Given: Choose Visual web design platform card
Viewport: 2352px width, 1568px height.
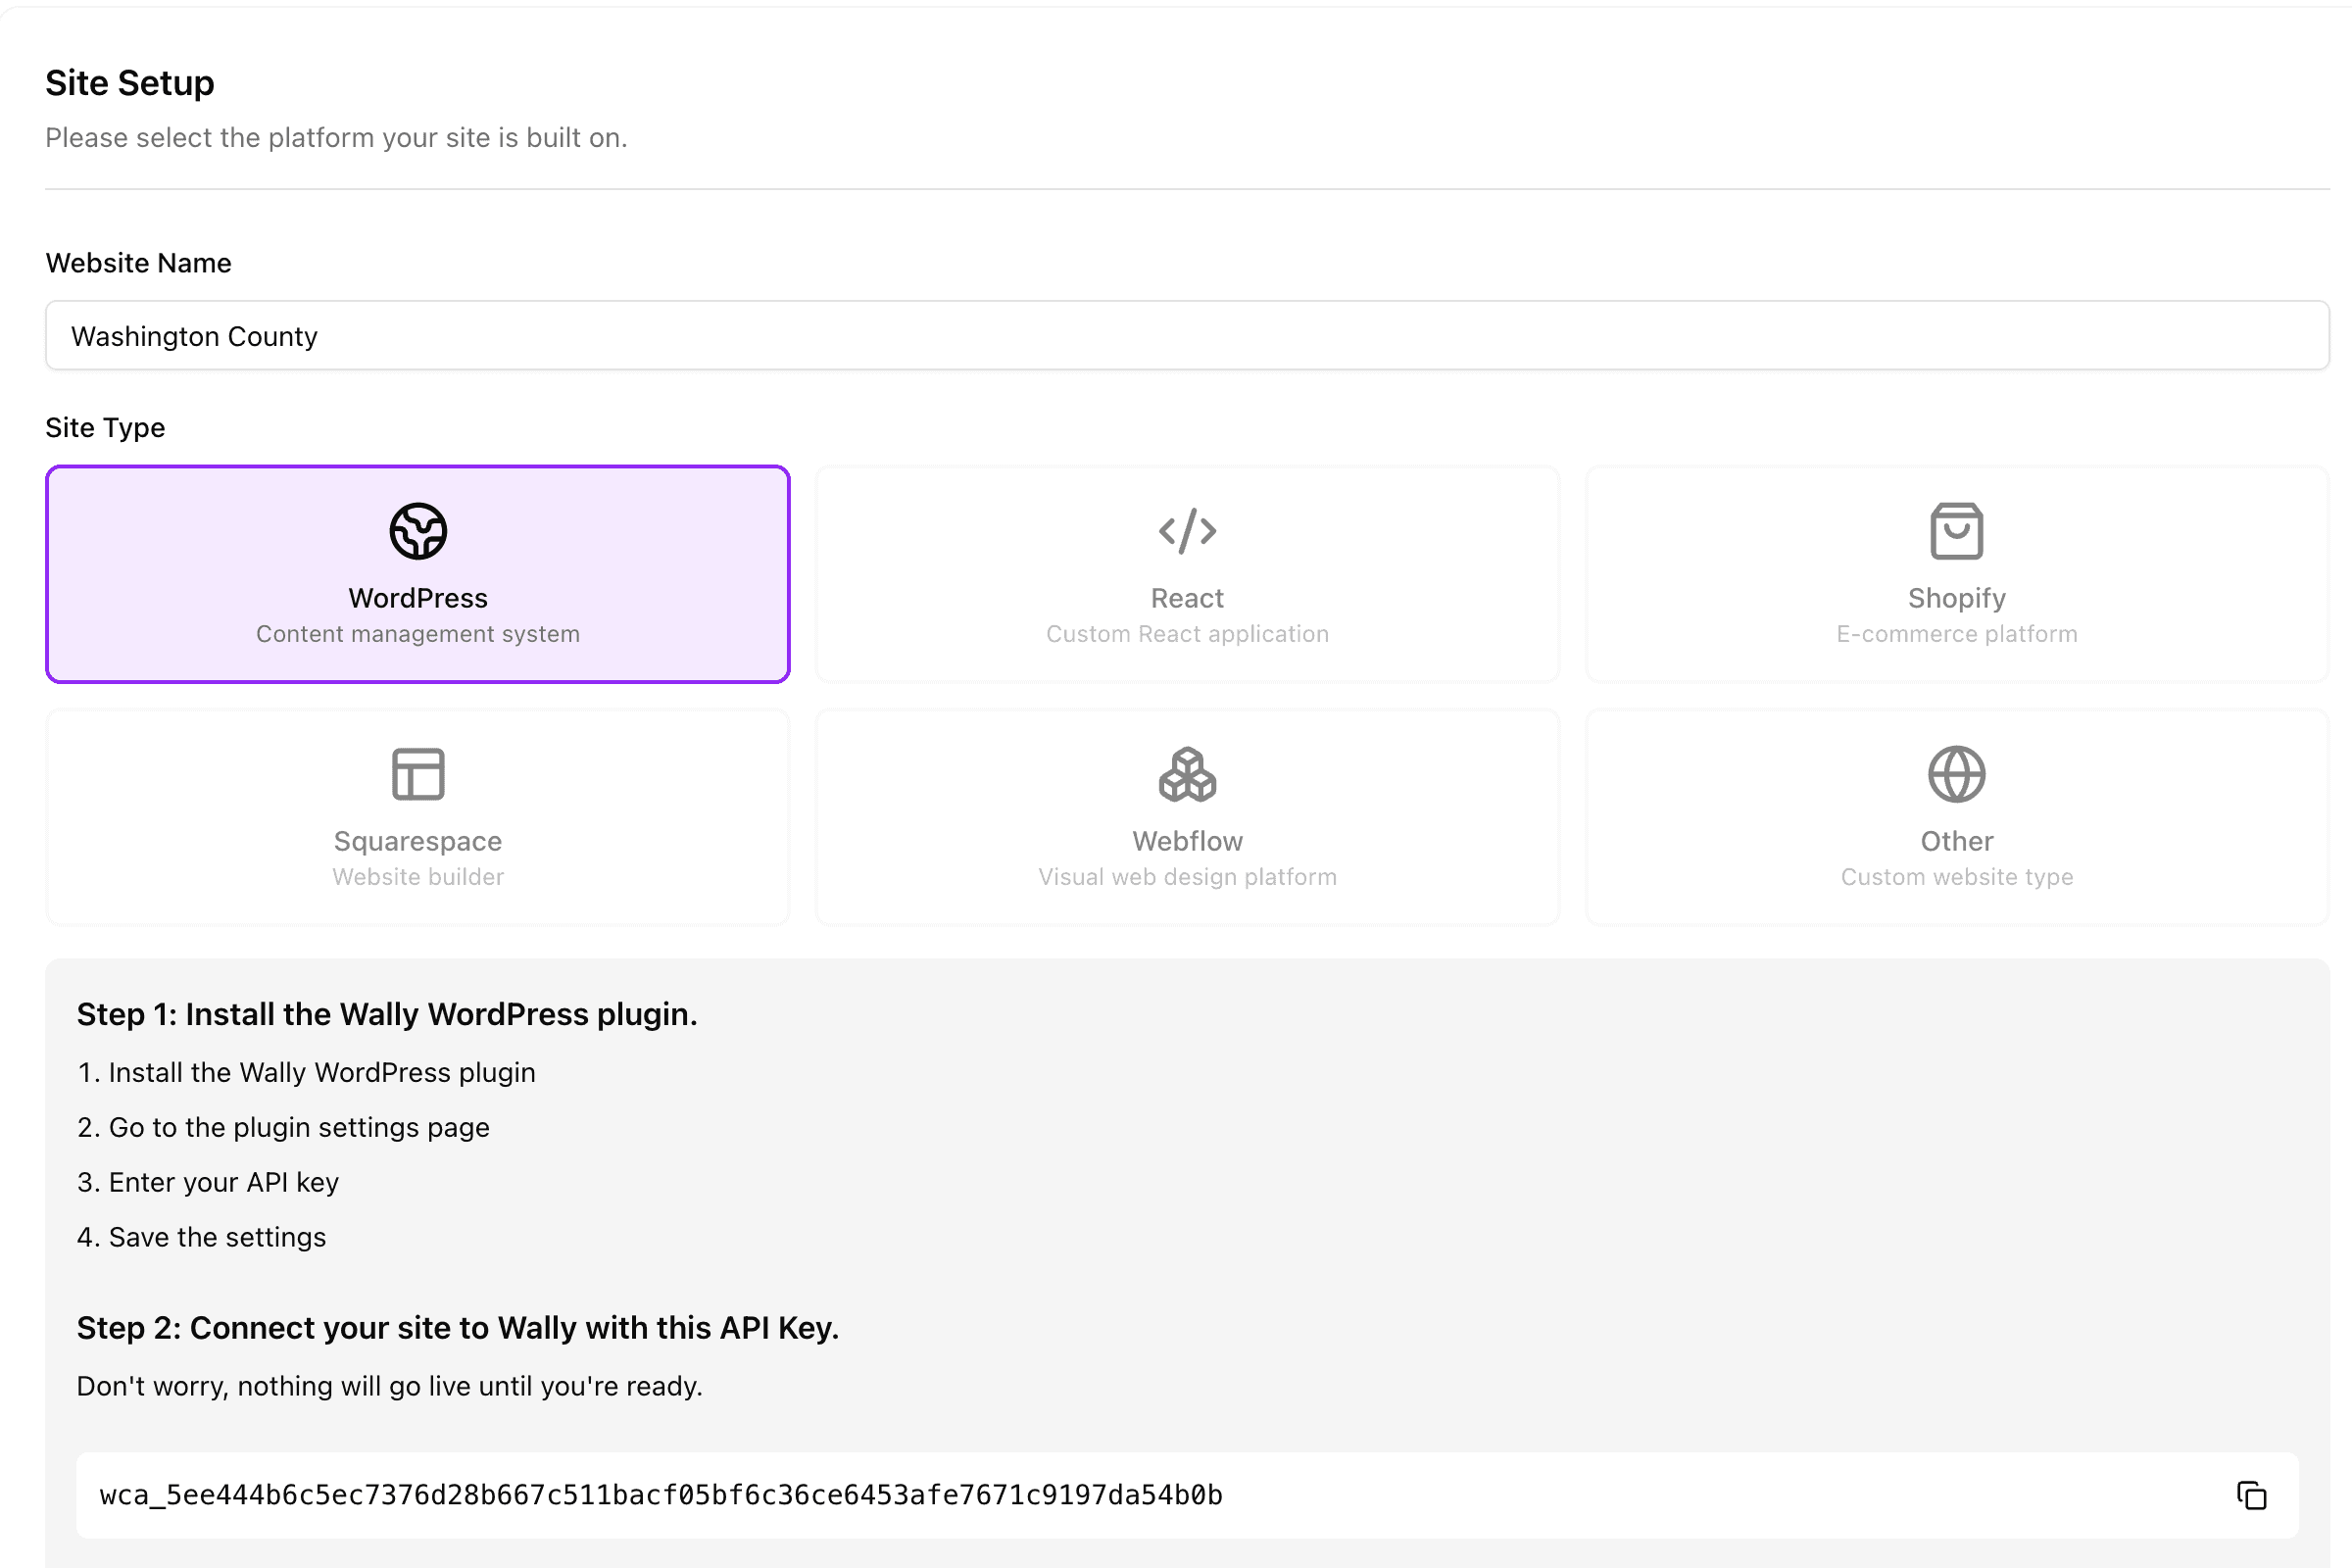Looking at the screenshot, I should click(1187, 817).
